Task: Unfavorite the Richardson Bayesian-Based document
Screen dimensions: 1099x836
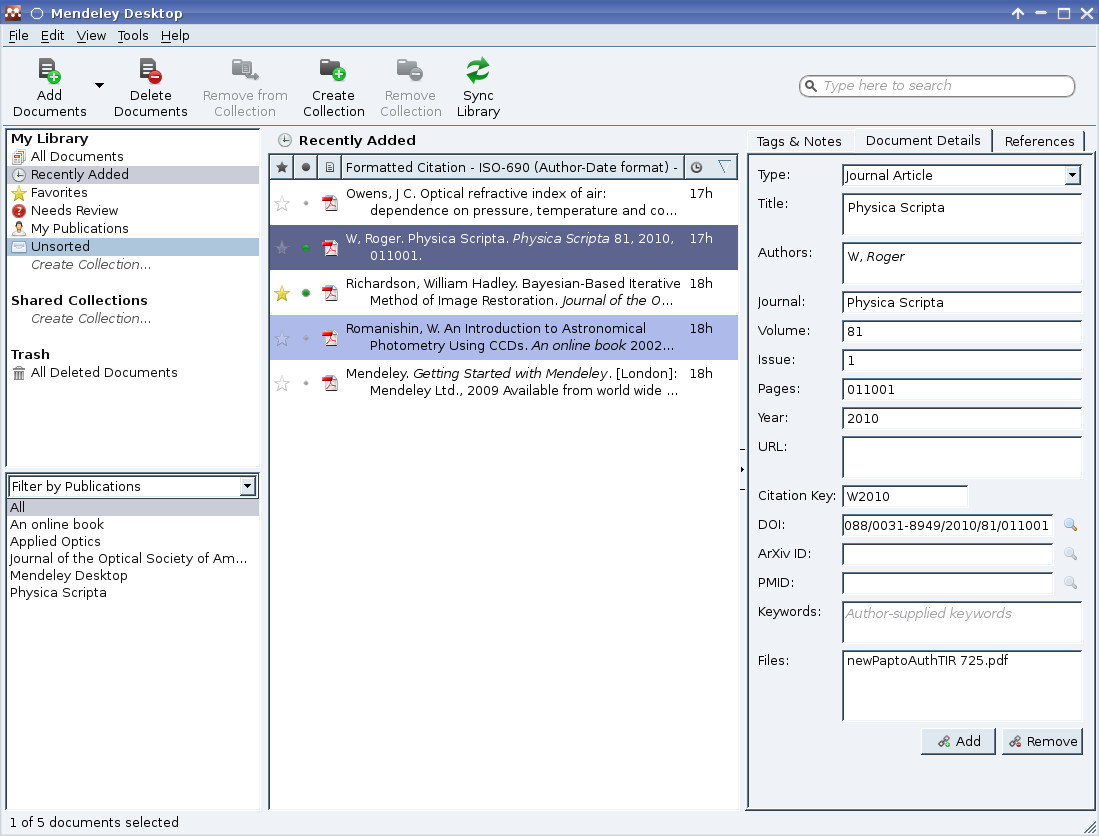Action: (282, 293)
